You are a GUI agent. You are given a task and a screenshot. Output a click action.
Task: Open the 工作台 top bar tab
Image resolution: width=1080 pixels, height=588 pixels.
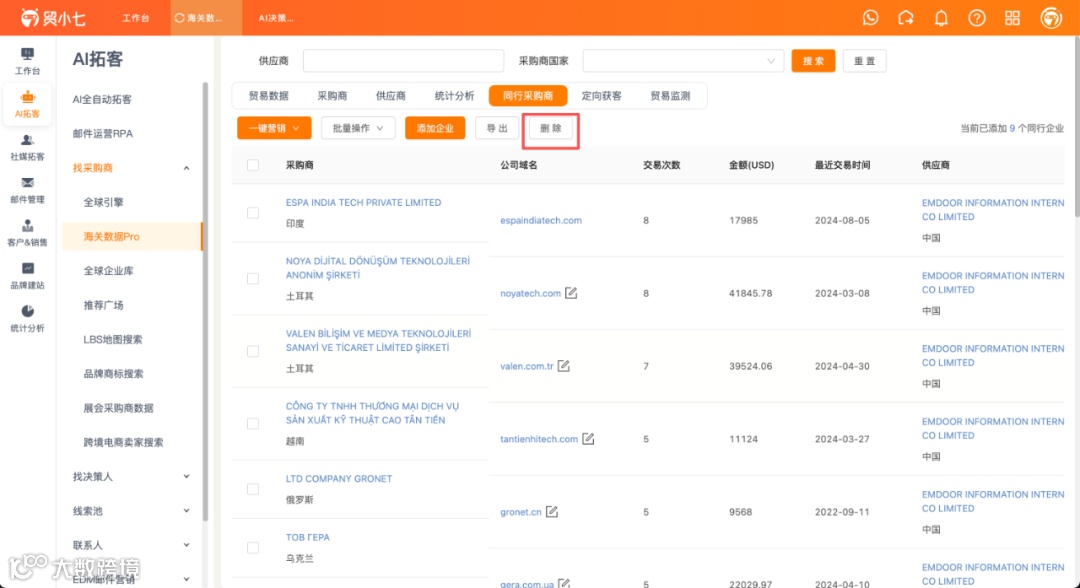click(136, 18)
